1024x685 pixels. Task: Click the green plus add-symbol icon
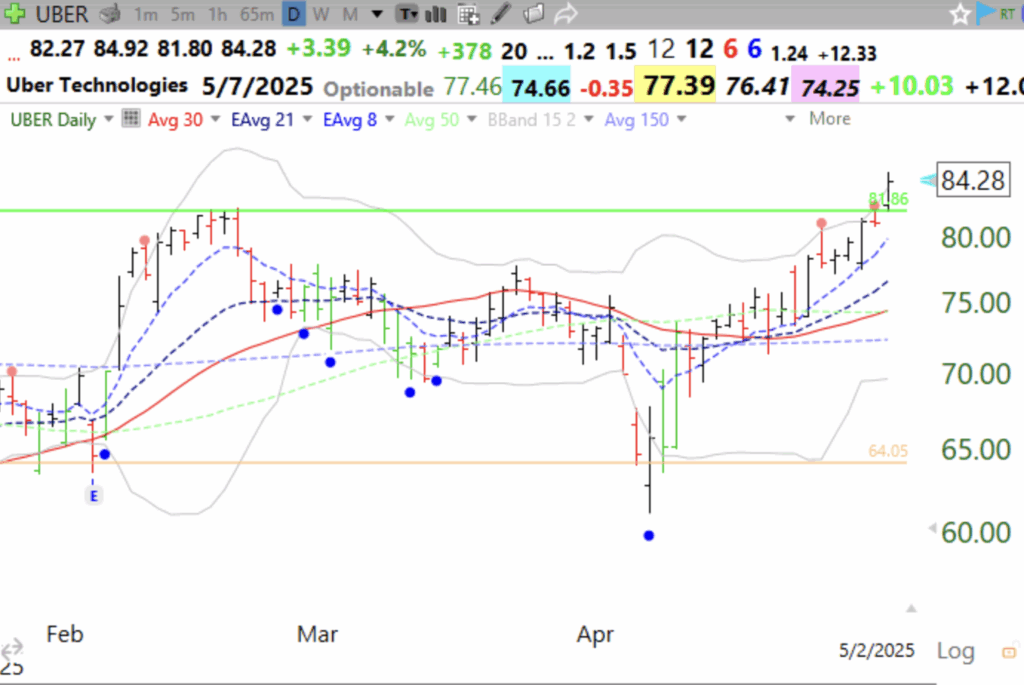pyautogui.click(x=14, y=13)
